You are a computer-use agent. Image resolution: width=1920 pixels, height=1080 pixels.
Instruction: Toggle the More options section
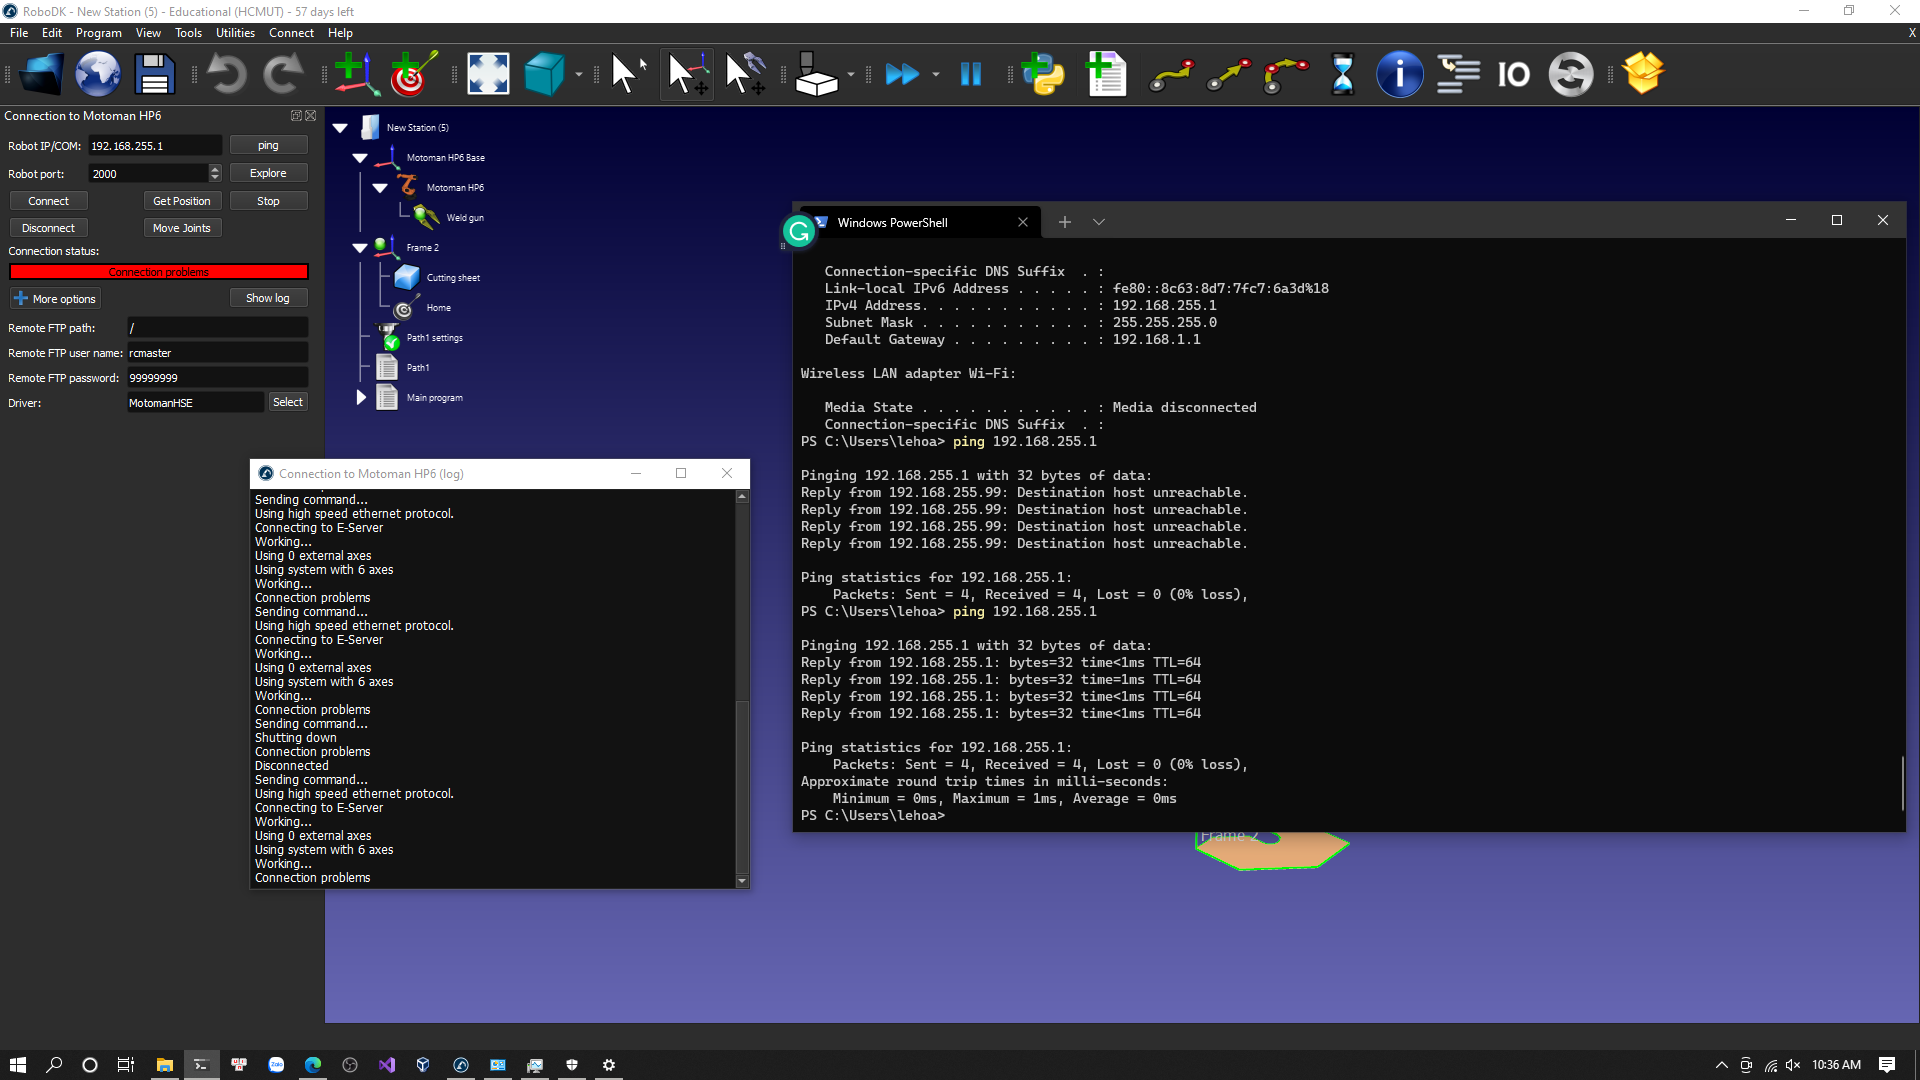55,299
